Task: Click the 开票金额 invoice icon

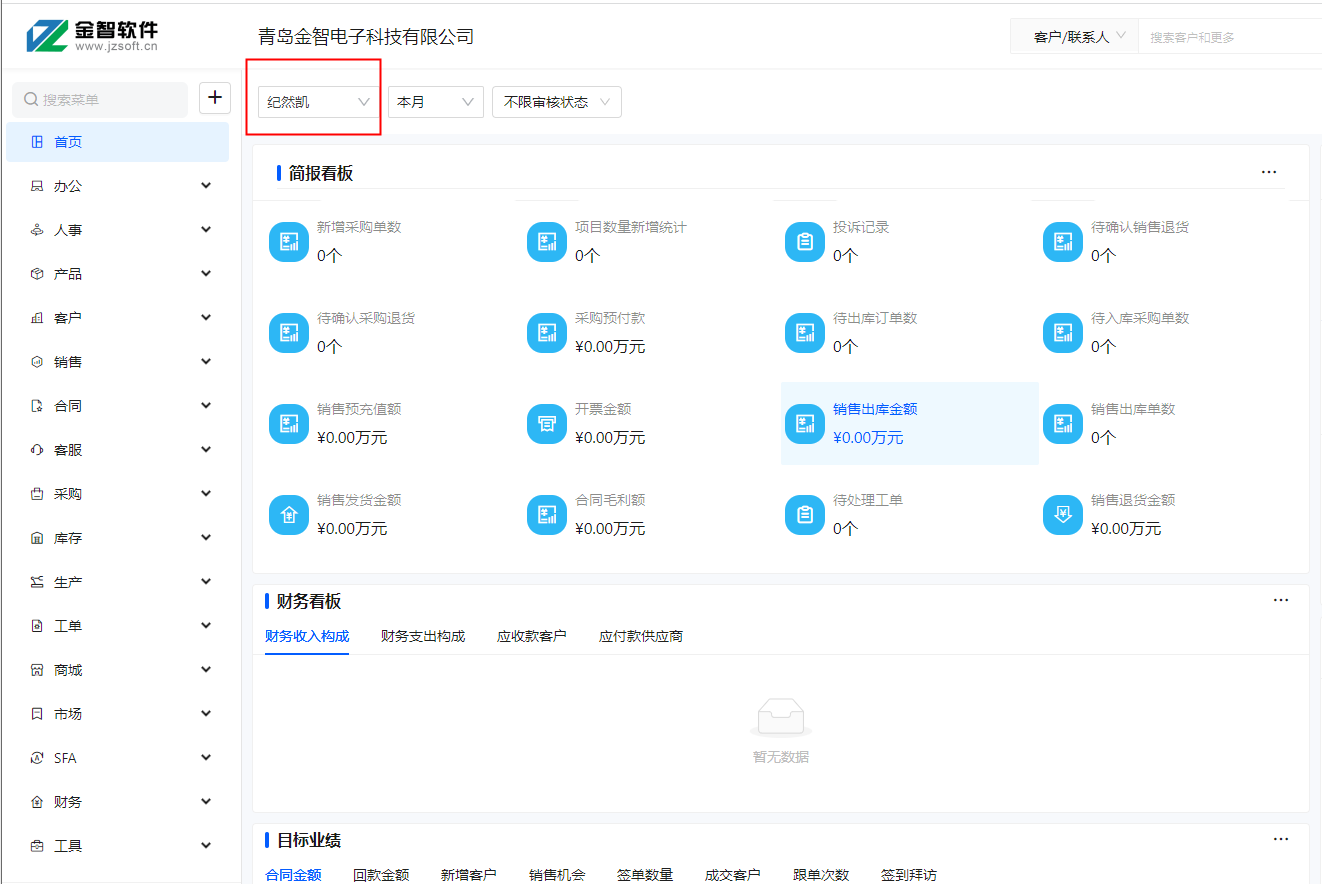Action: pos(546,424)
